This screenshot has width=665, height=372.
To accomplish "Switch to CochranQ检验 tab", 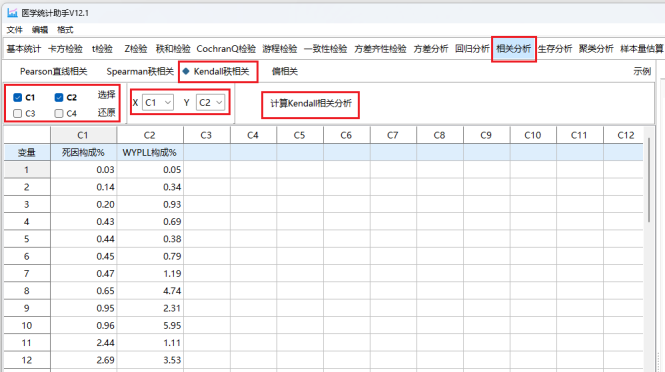I will 226,49.
